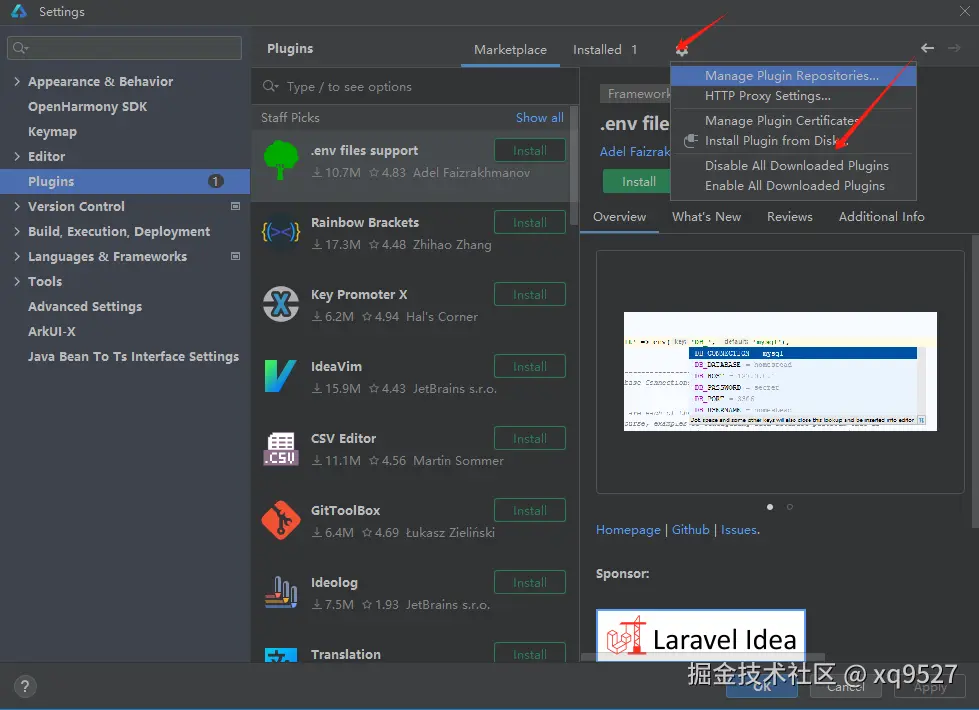Image resolution: width=979 pixels, height=710 pixels.
Task: Click the help question mark button
Action: [25, 687]
